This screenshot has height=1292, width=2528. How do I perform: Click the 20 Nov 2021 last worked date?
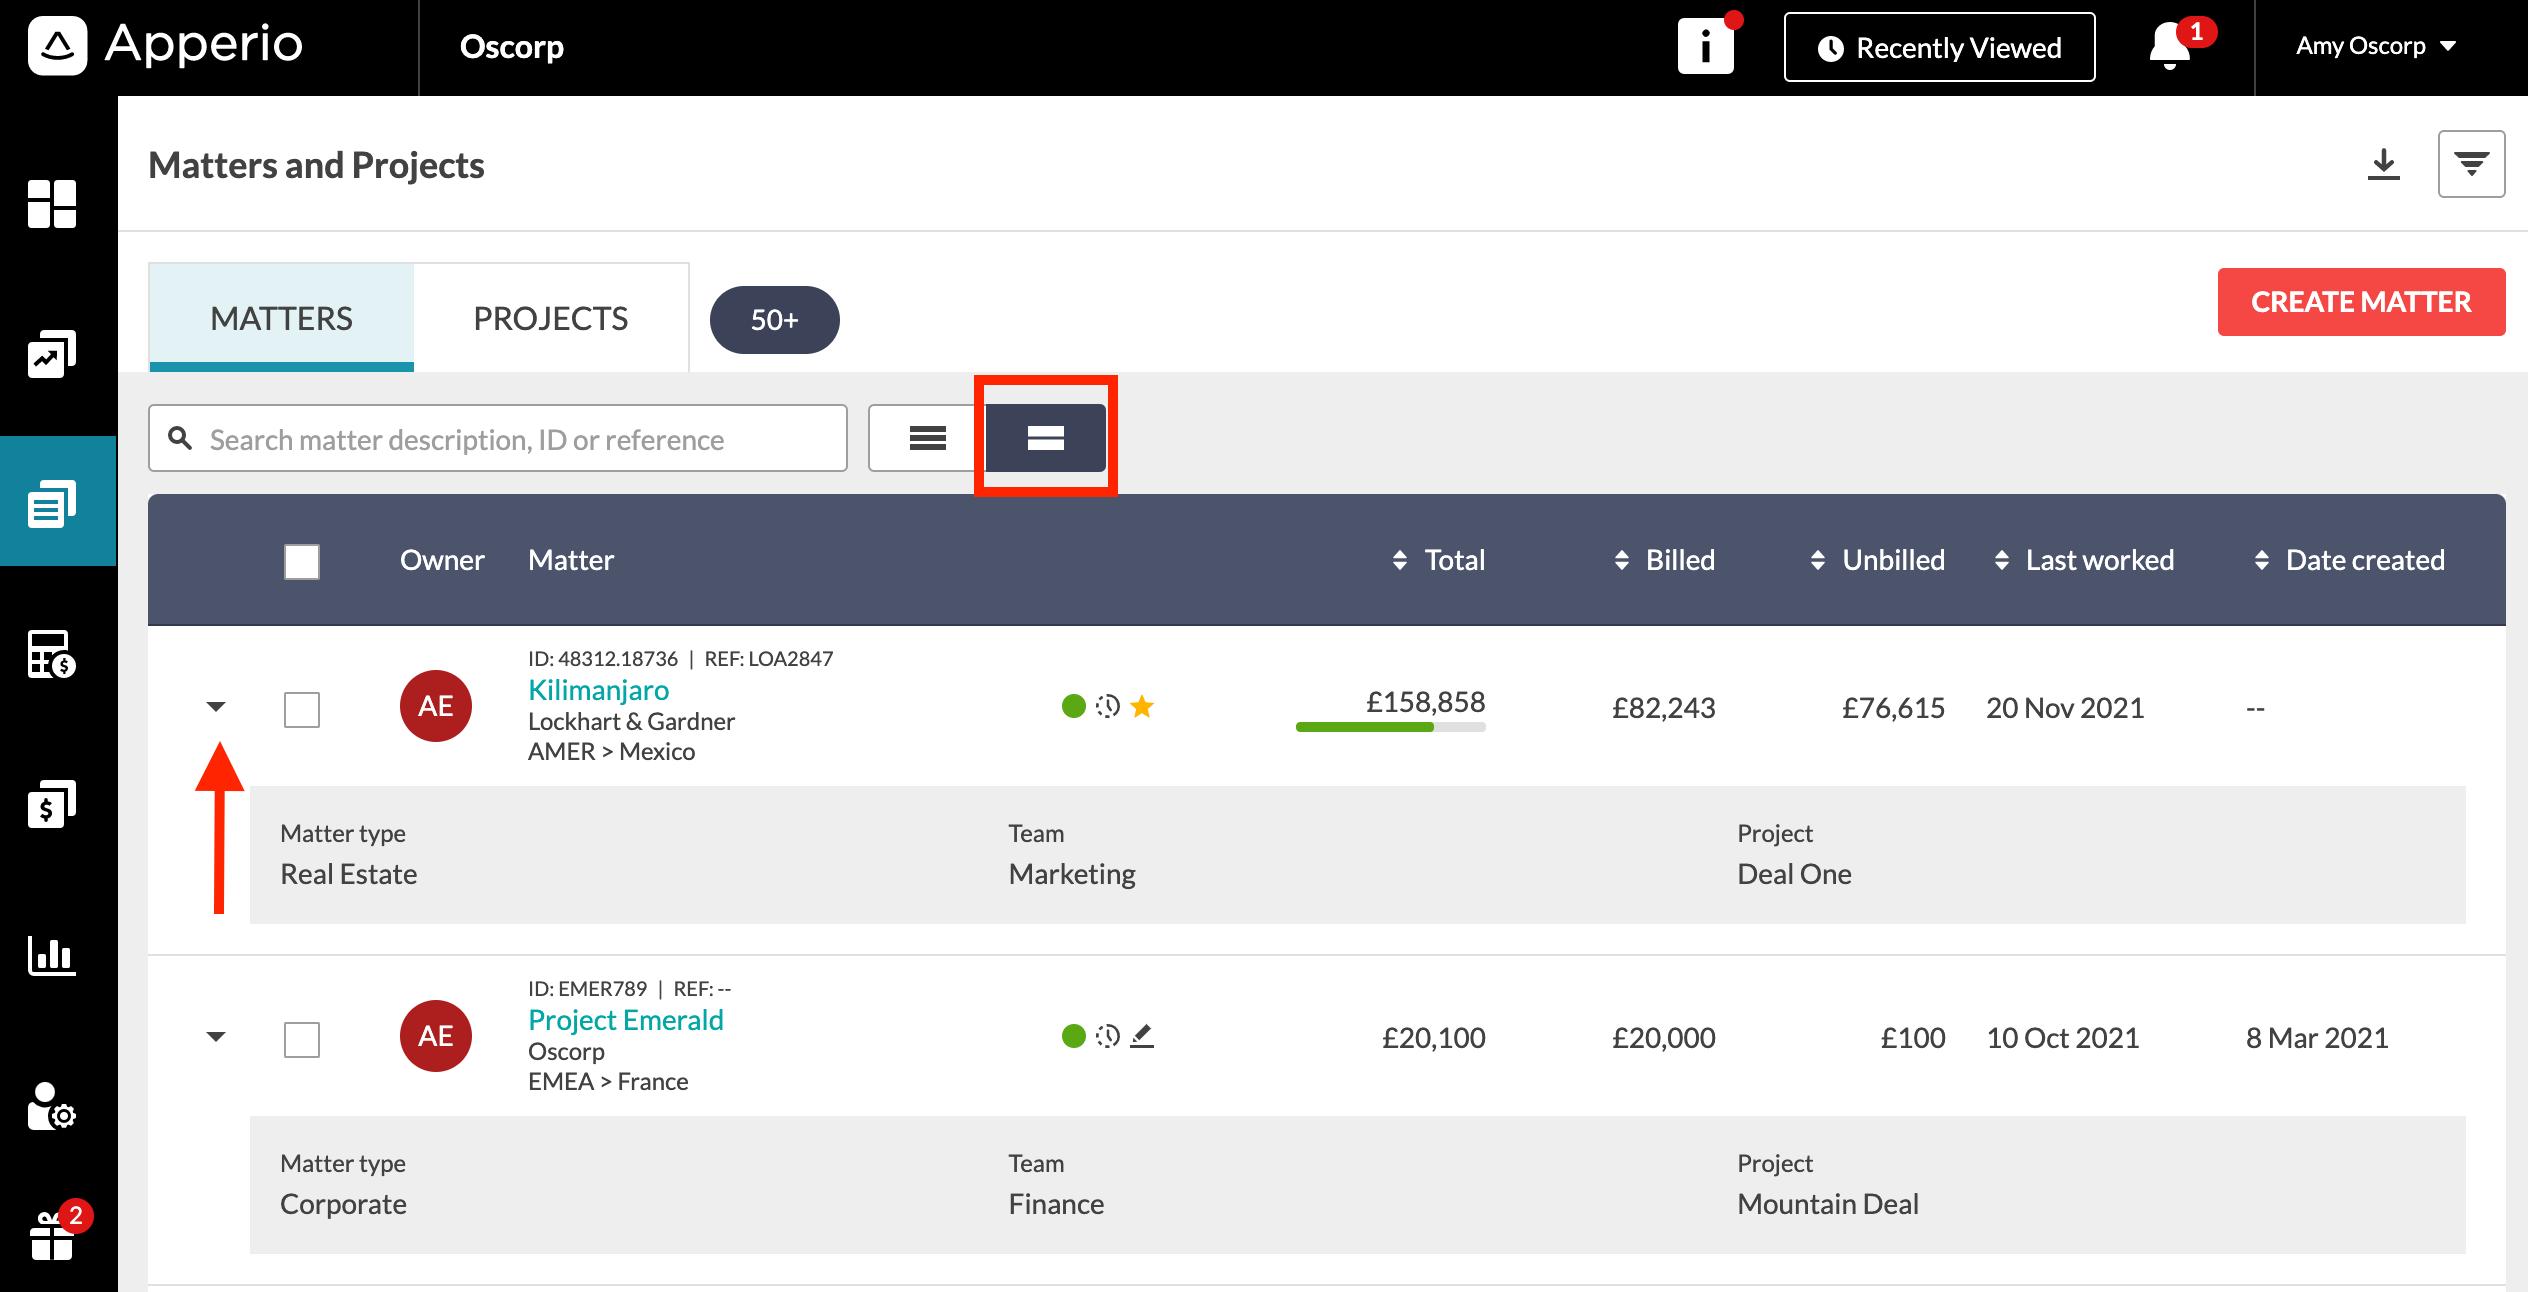click(2065, 708)
